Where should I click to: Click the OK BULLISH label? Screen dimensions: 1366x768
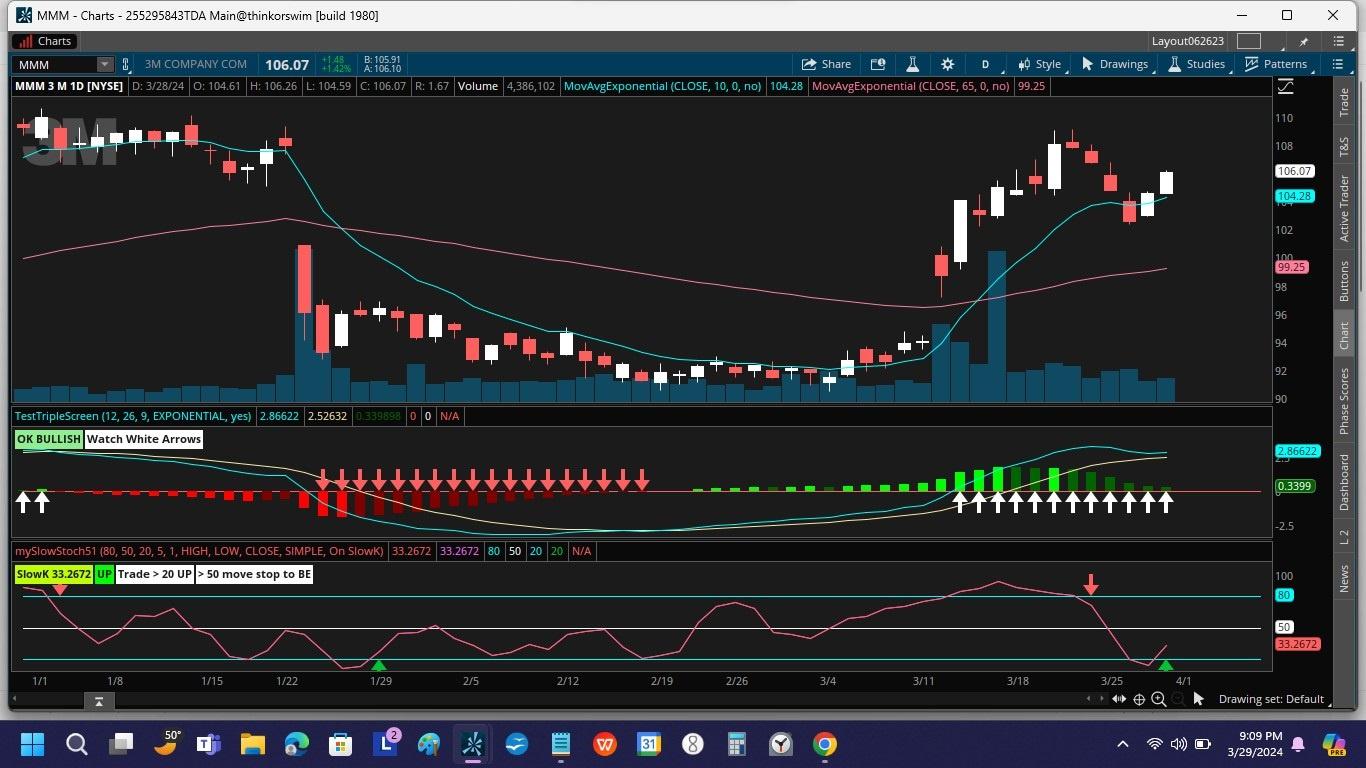(x=48, y=439)
